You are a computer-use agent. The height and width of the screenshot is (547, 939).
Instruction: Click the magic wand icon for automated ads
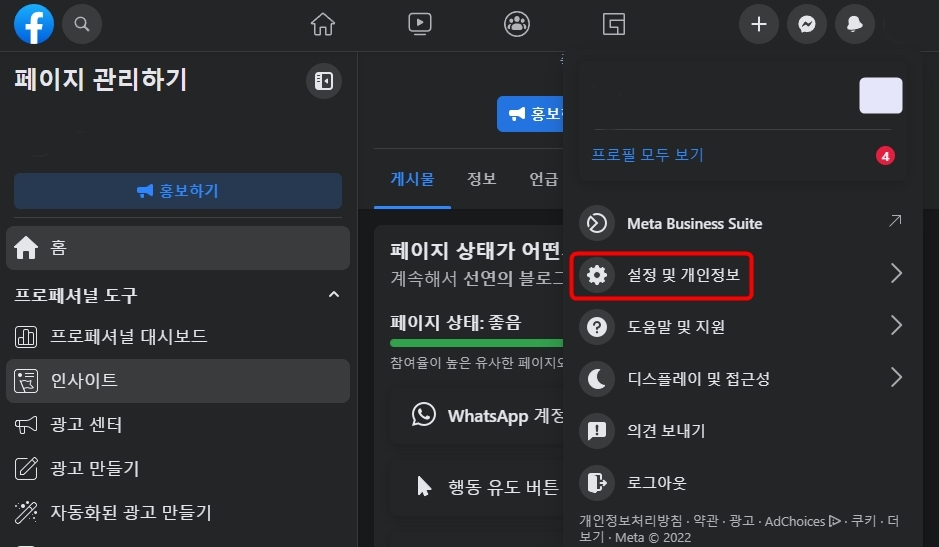point(26,513)
